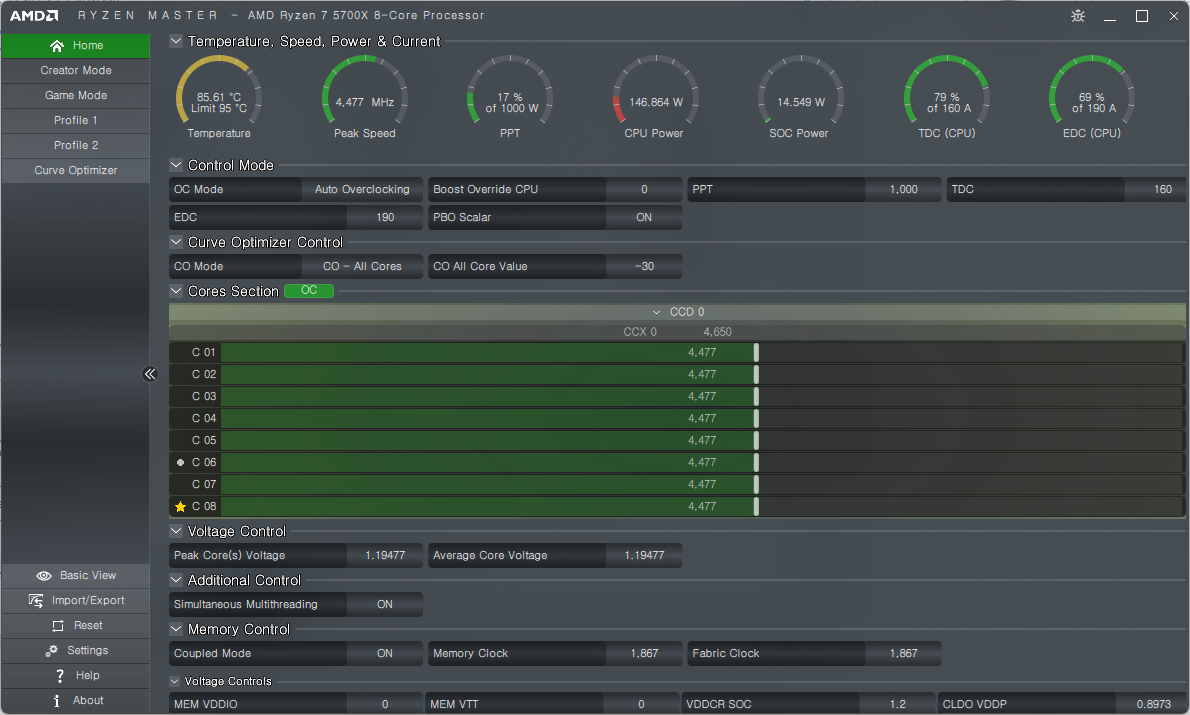
Task: Open the Creator Mode tab
Action: [76, 71]
